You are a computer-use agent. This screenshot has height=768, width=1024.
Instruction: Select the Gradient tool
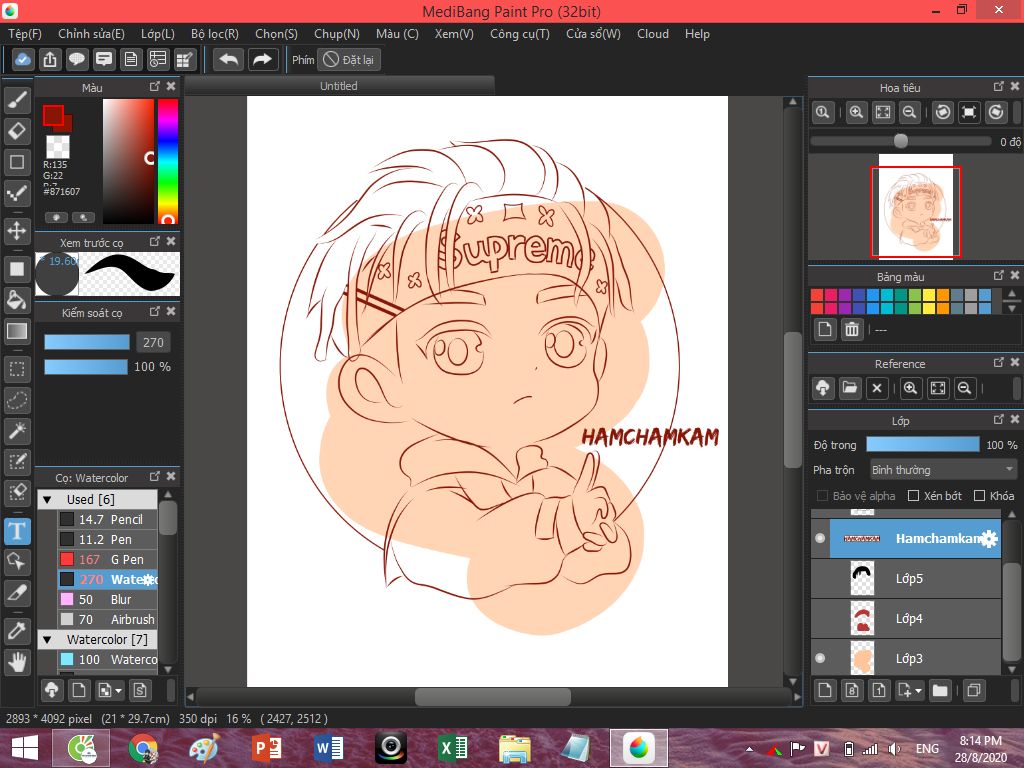17,331
